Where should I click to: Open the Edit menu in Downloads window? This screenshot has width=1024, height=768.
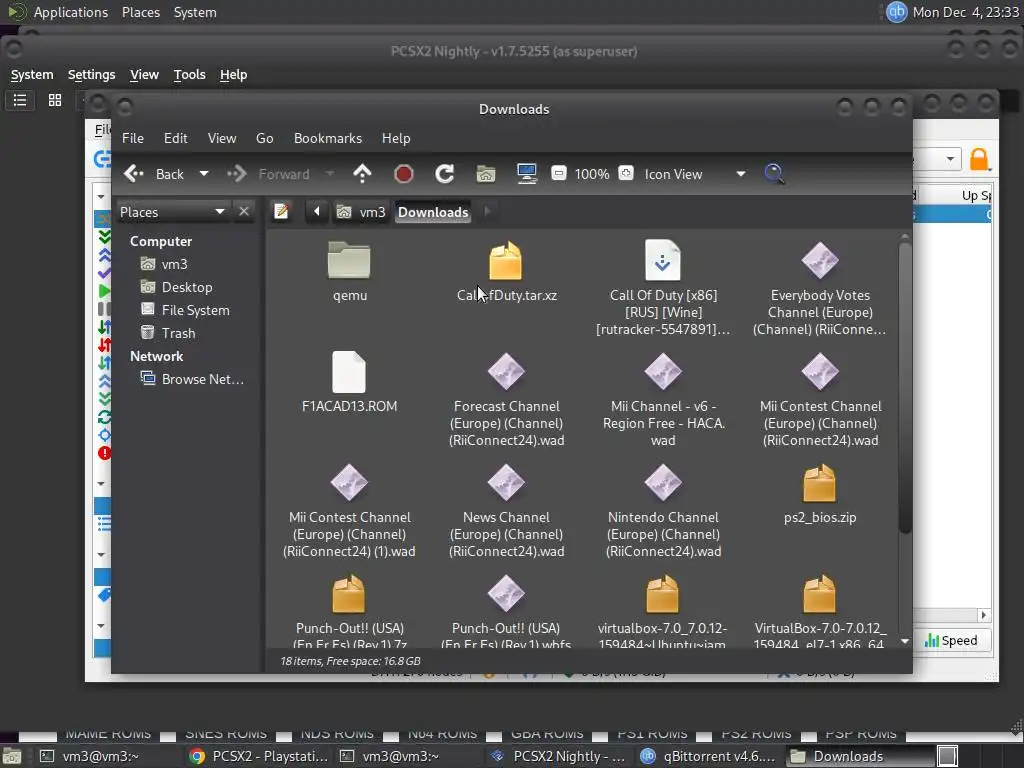coord(176,138)
